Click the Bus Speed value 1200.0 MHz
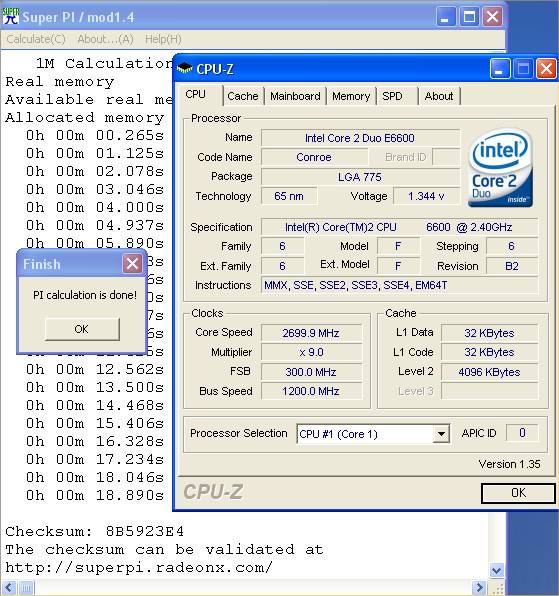The image size is (559, 596). (311, 391)
